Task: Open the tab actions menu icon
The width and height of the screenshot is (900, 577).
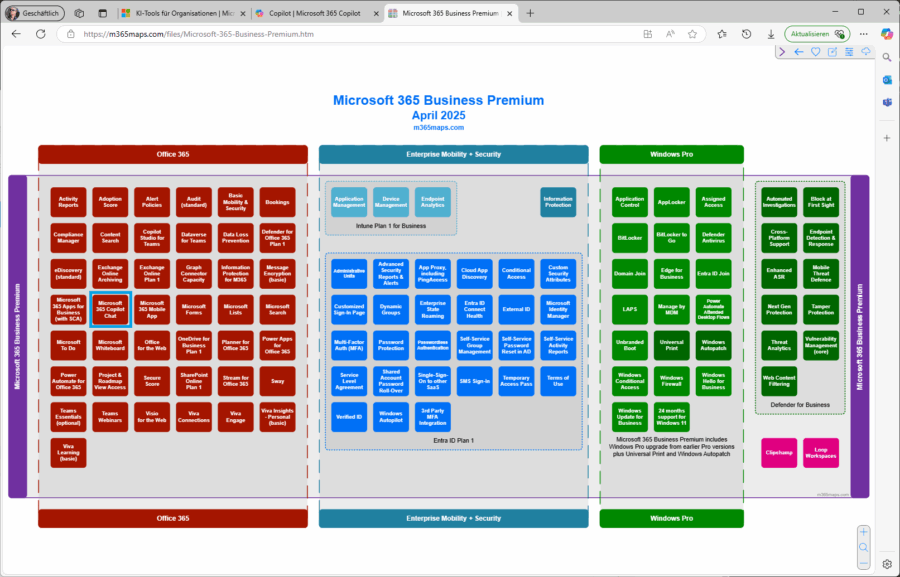Action: coord(103,13)
